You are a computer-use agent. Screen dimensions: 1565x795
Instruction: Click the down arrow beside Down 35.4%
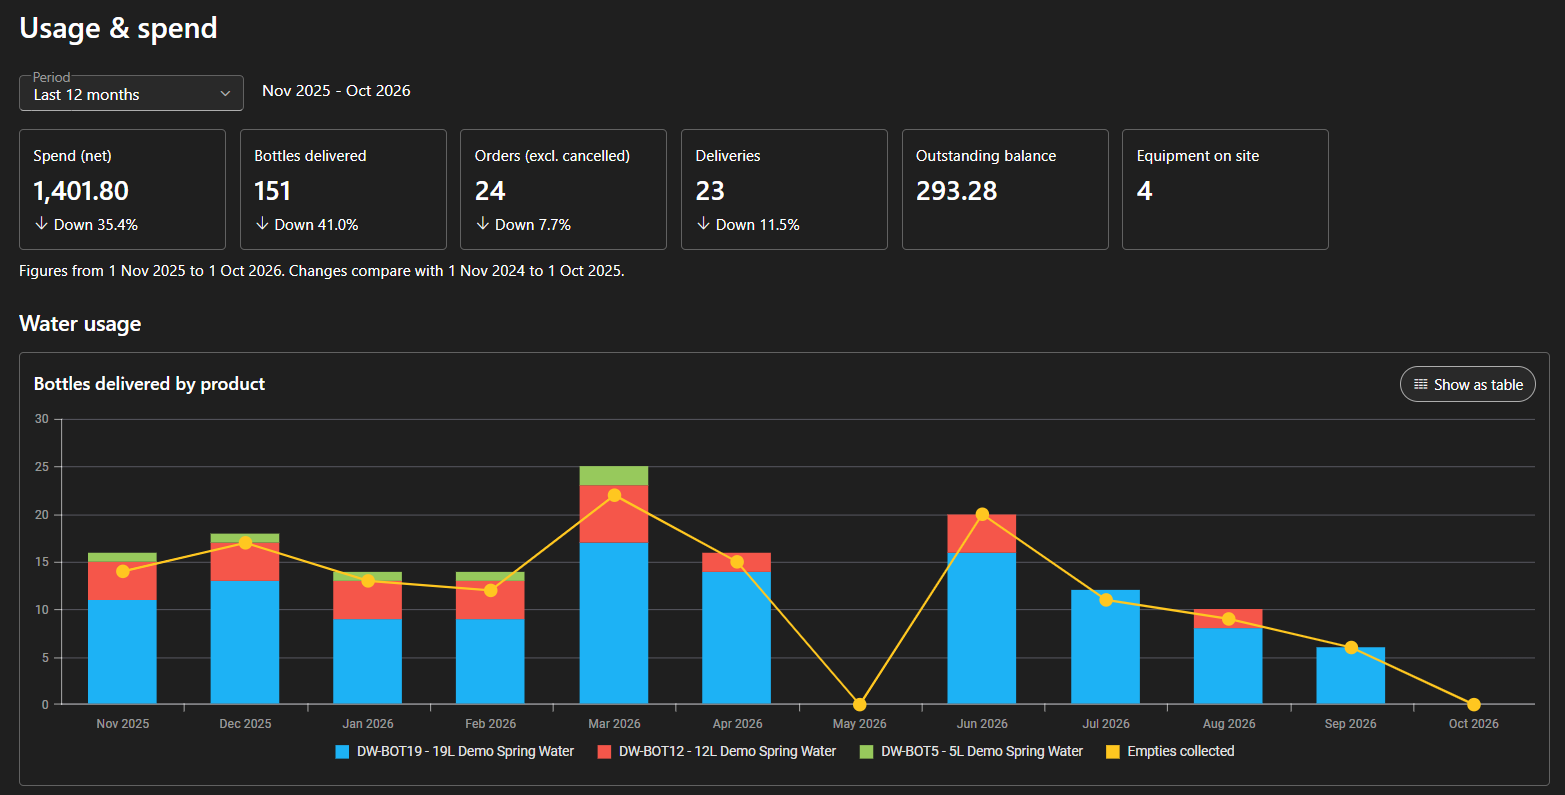(x=41, y=224)
